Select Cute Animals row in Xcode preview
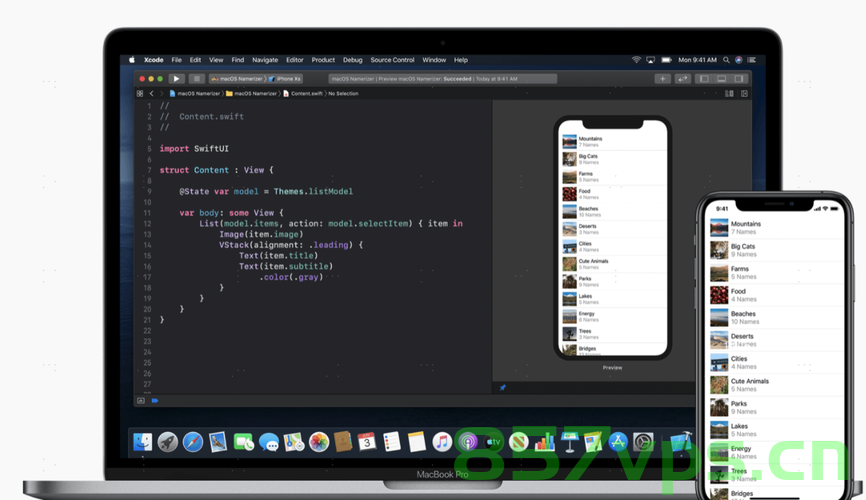The width and height of the screenshot is (866, 500). point(613,264)
